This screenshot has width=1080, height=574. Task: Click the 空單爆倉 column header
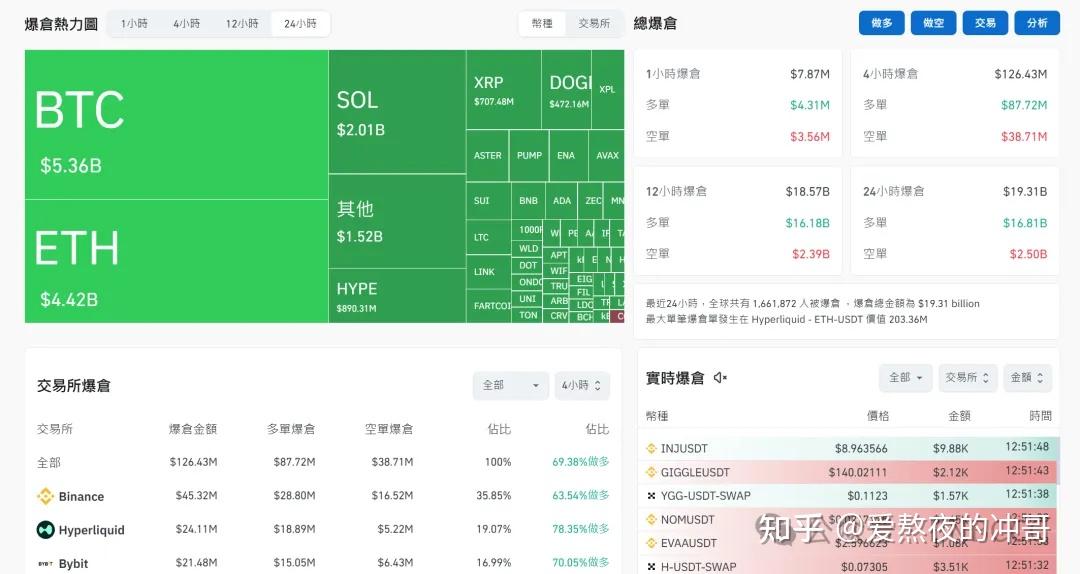point(388,429)
